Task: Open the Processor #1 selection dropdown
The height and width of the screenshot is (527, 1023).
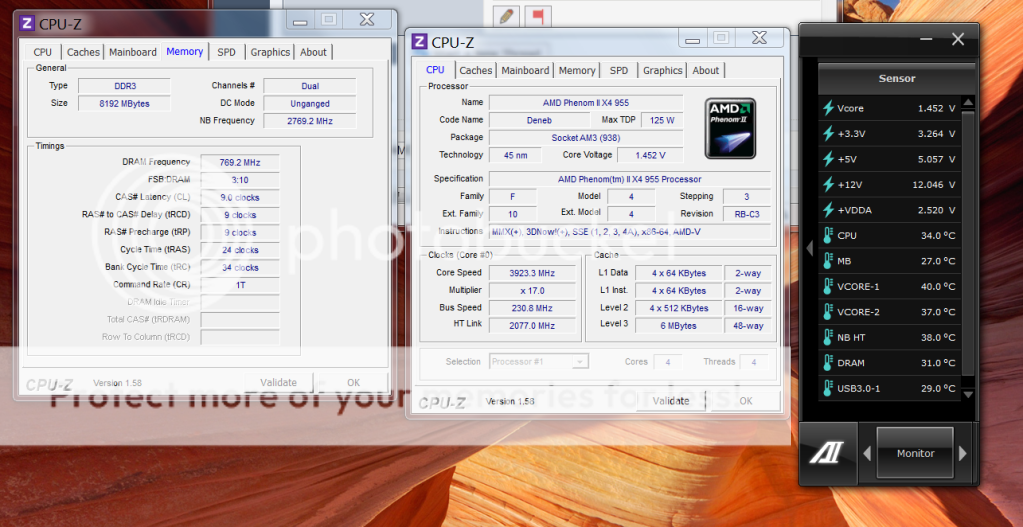Action: pyautogui.click(x=539, y=361)
